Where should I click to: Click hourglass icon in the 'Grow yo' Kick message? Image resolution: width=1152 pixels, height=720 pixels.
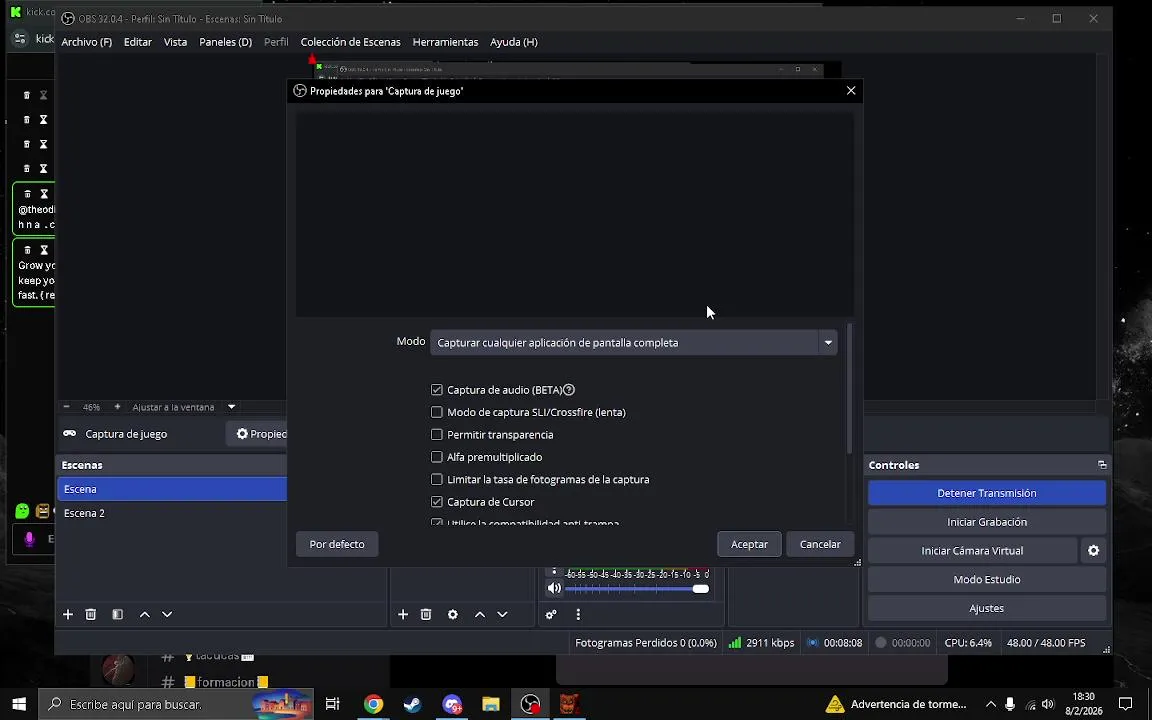point(44,250)
